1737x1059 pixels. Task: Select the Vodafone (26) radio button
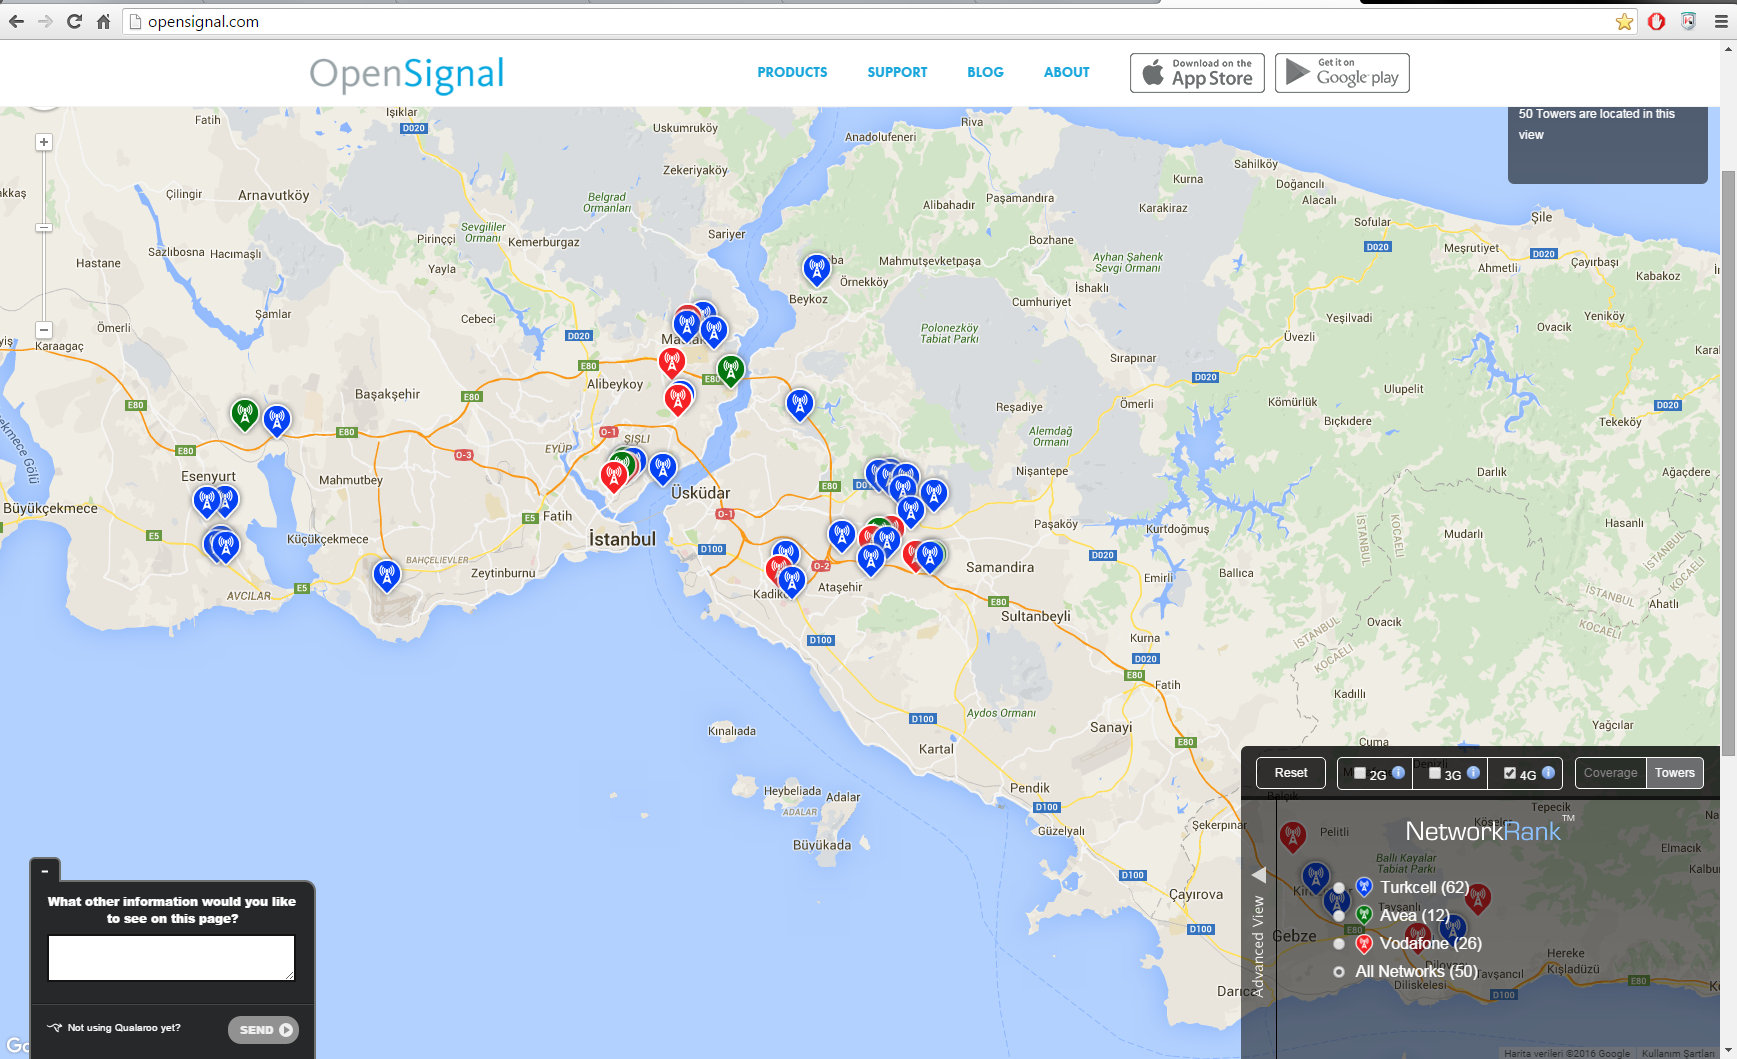point(1339,943)
